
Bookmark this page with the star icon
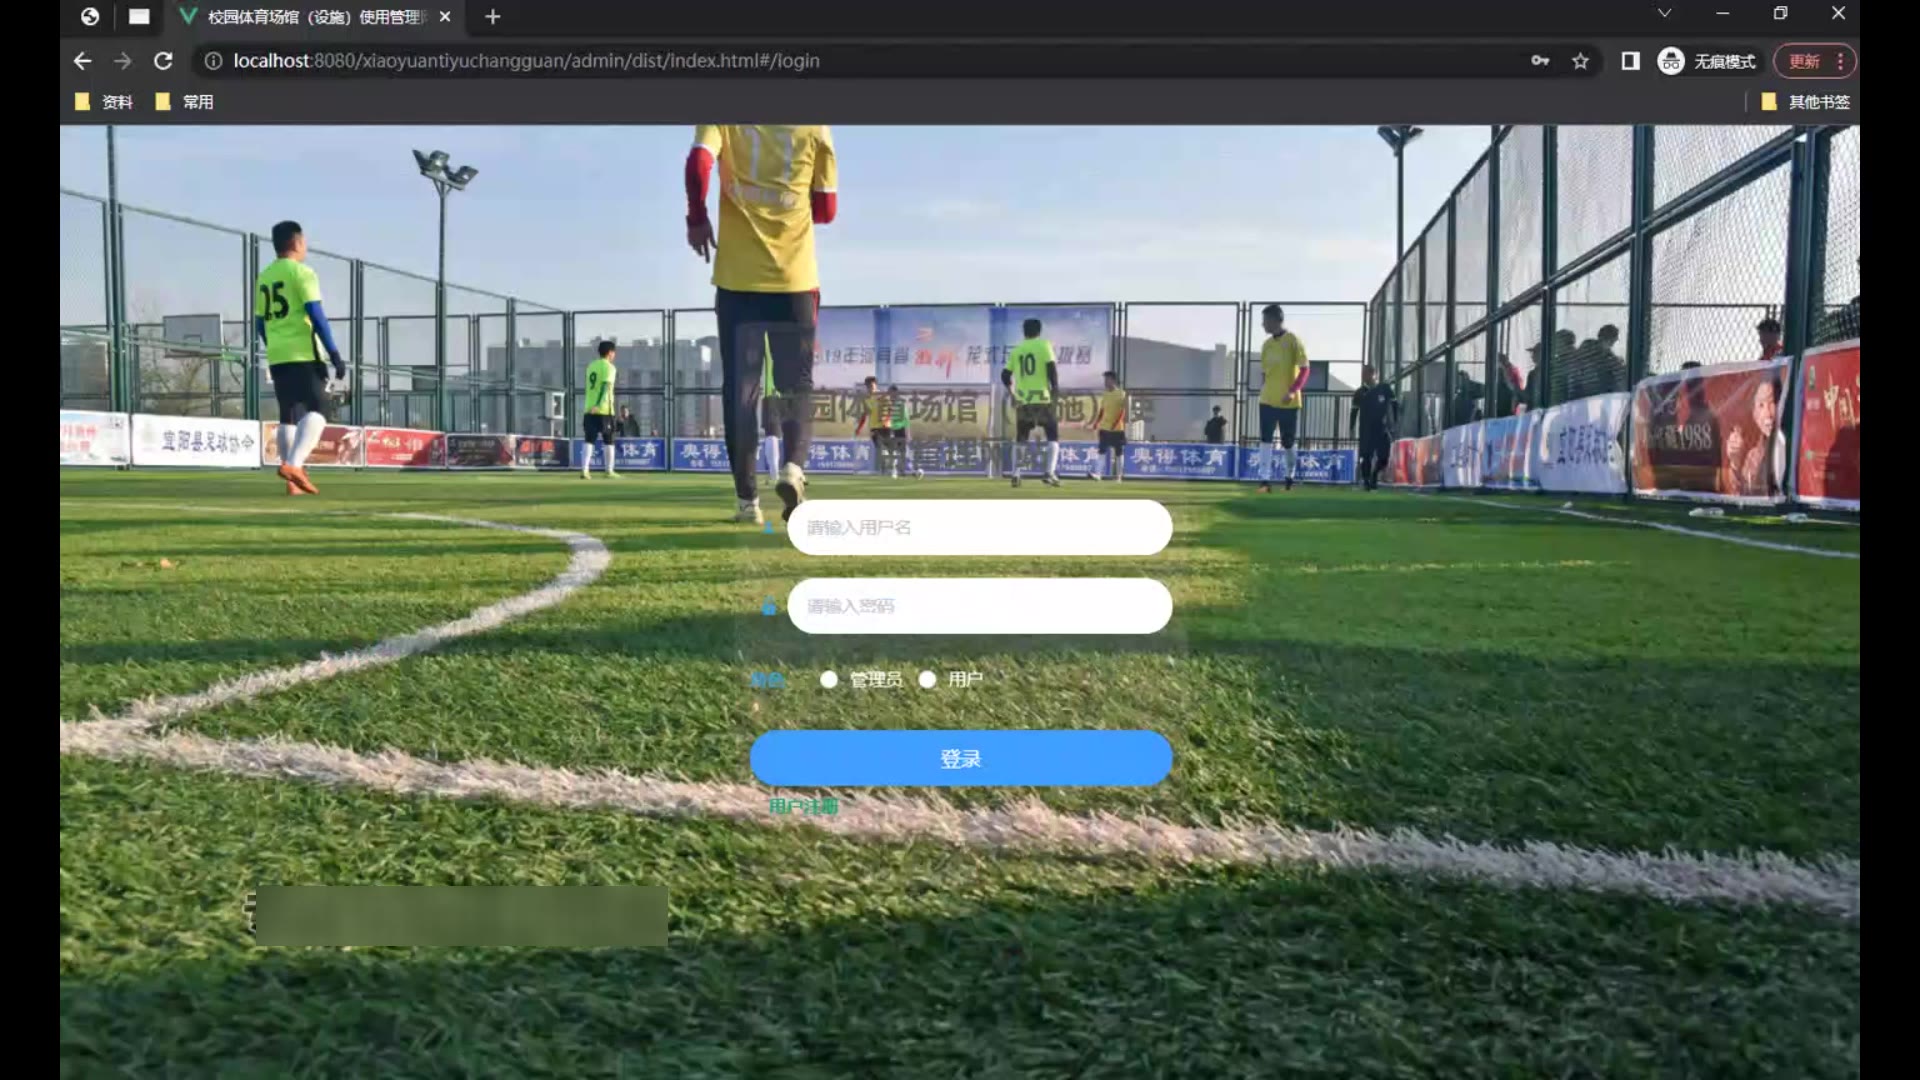pyautogui.click(x=1580, y=61)
